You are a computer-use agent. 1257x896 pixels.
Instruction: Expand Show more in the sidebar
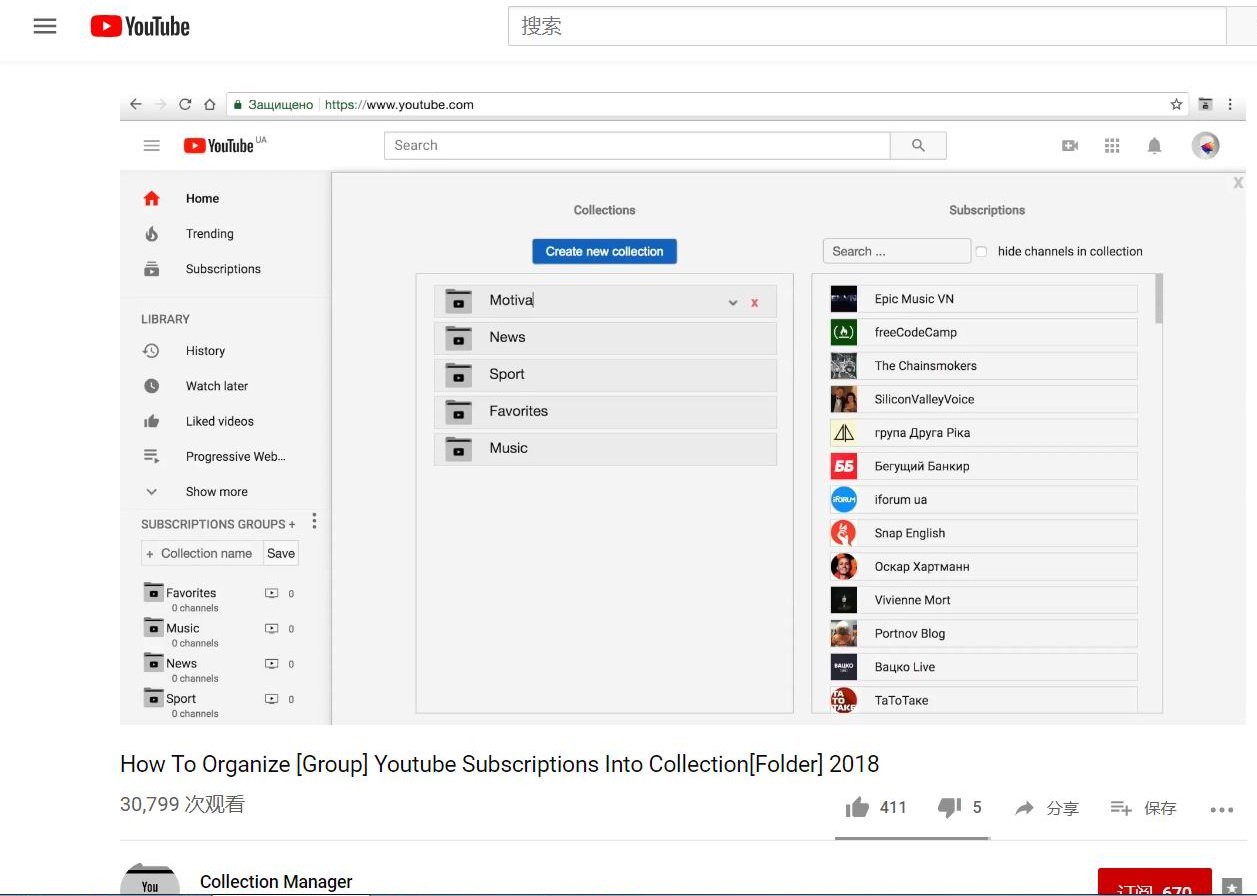(216, 492)
